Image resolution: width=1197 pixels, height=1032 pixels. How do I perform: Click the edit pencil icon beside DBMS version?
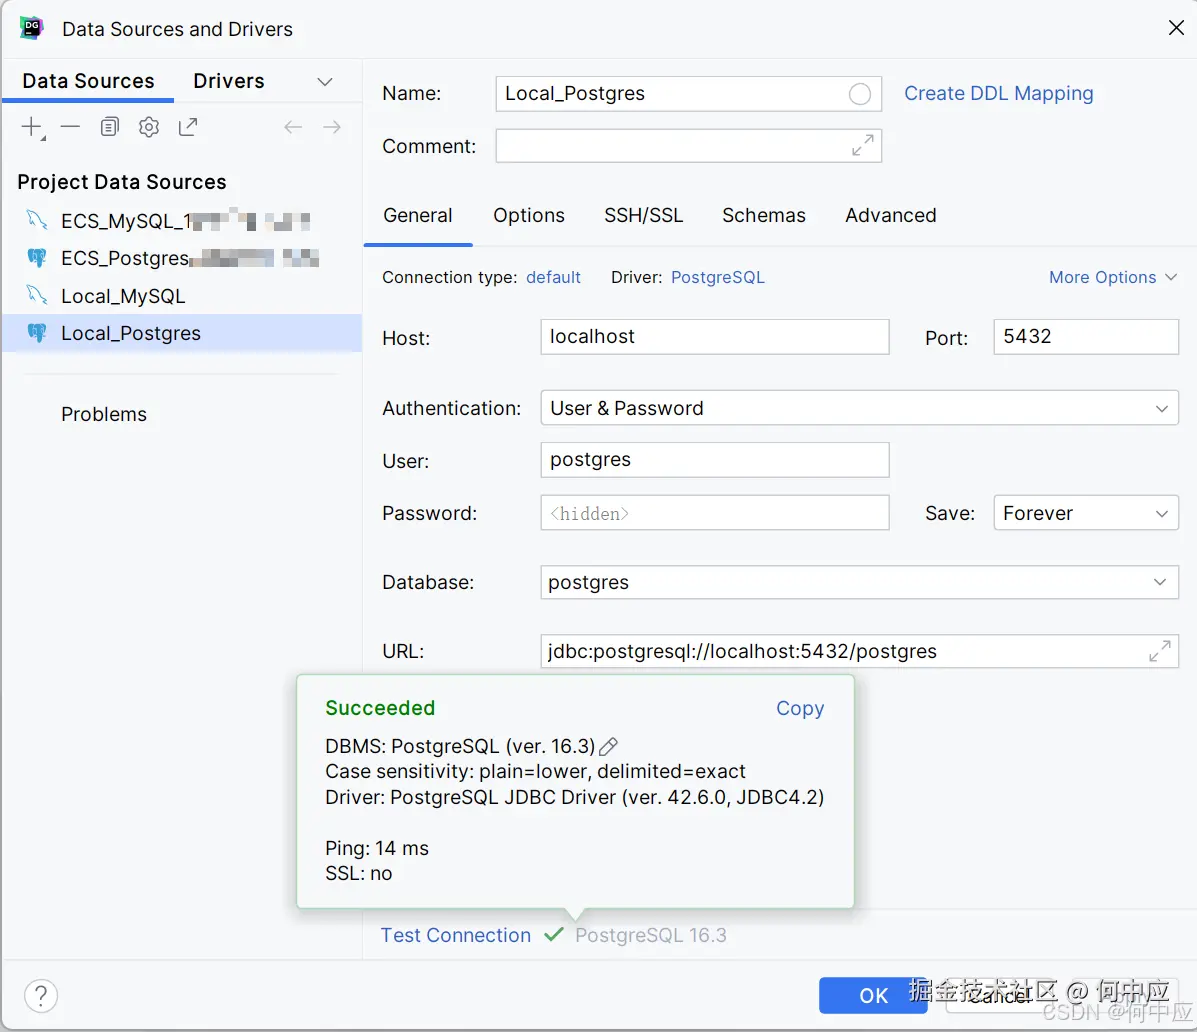click(x=608, y=746)
